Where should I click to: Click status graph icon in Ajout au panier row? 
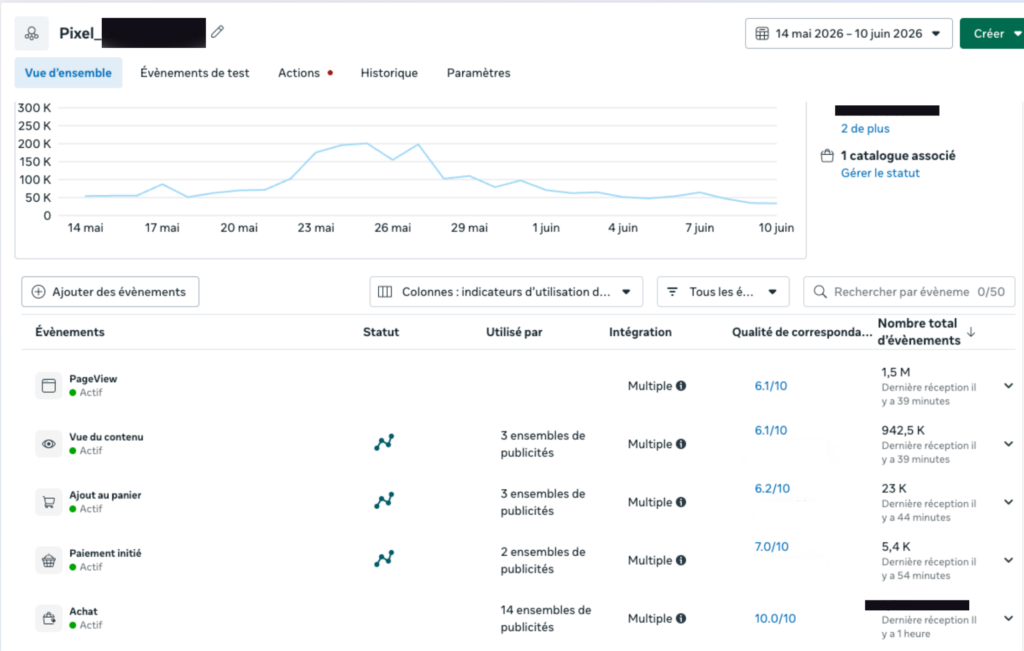click(384, 500)
